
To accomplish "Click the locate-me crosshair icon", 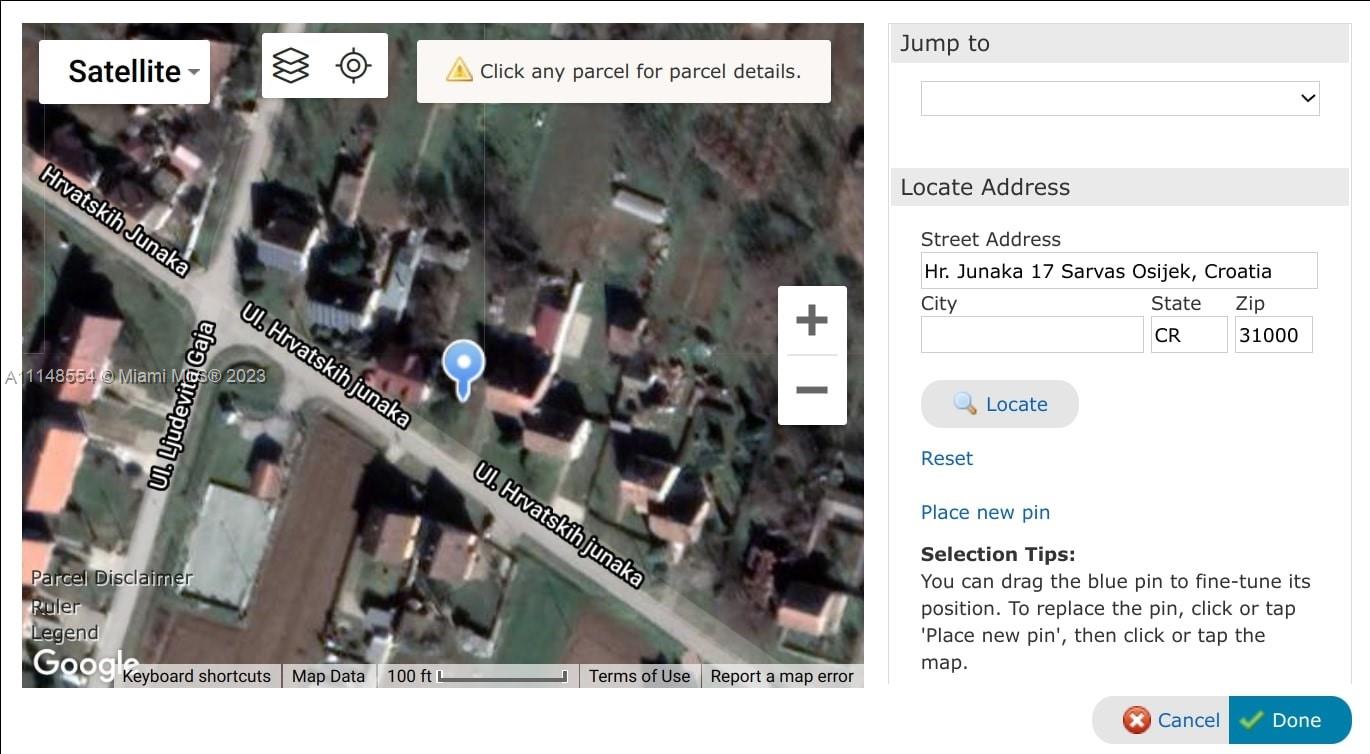I will [x=353, y=66].
